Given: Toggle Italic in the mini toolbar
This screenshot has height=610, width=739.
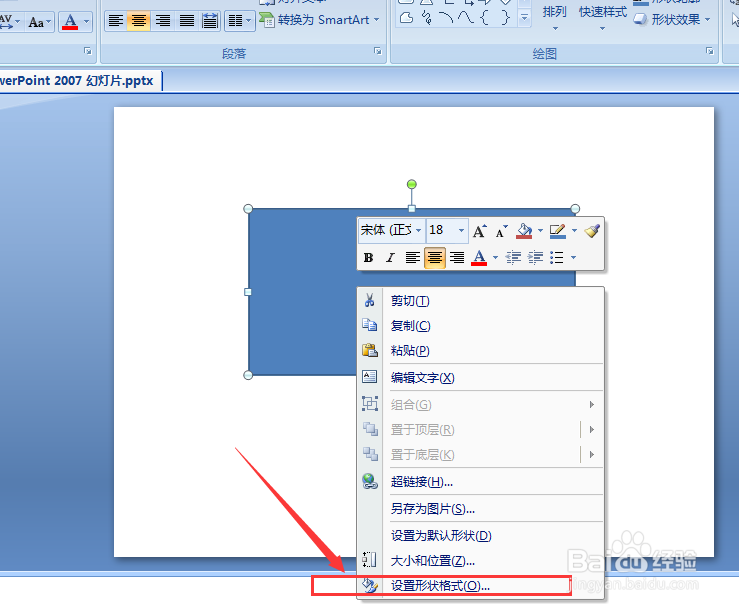Looking at the screenshot, I should point(390,257).
